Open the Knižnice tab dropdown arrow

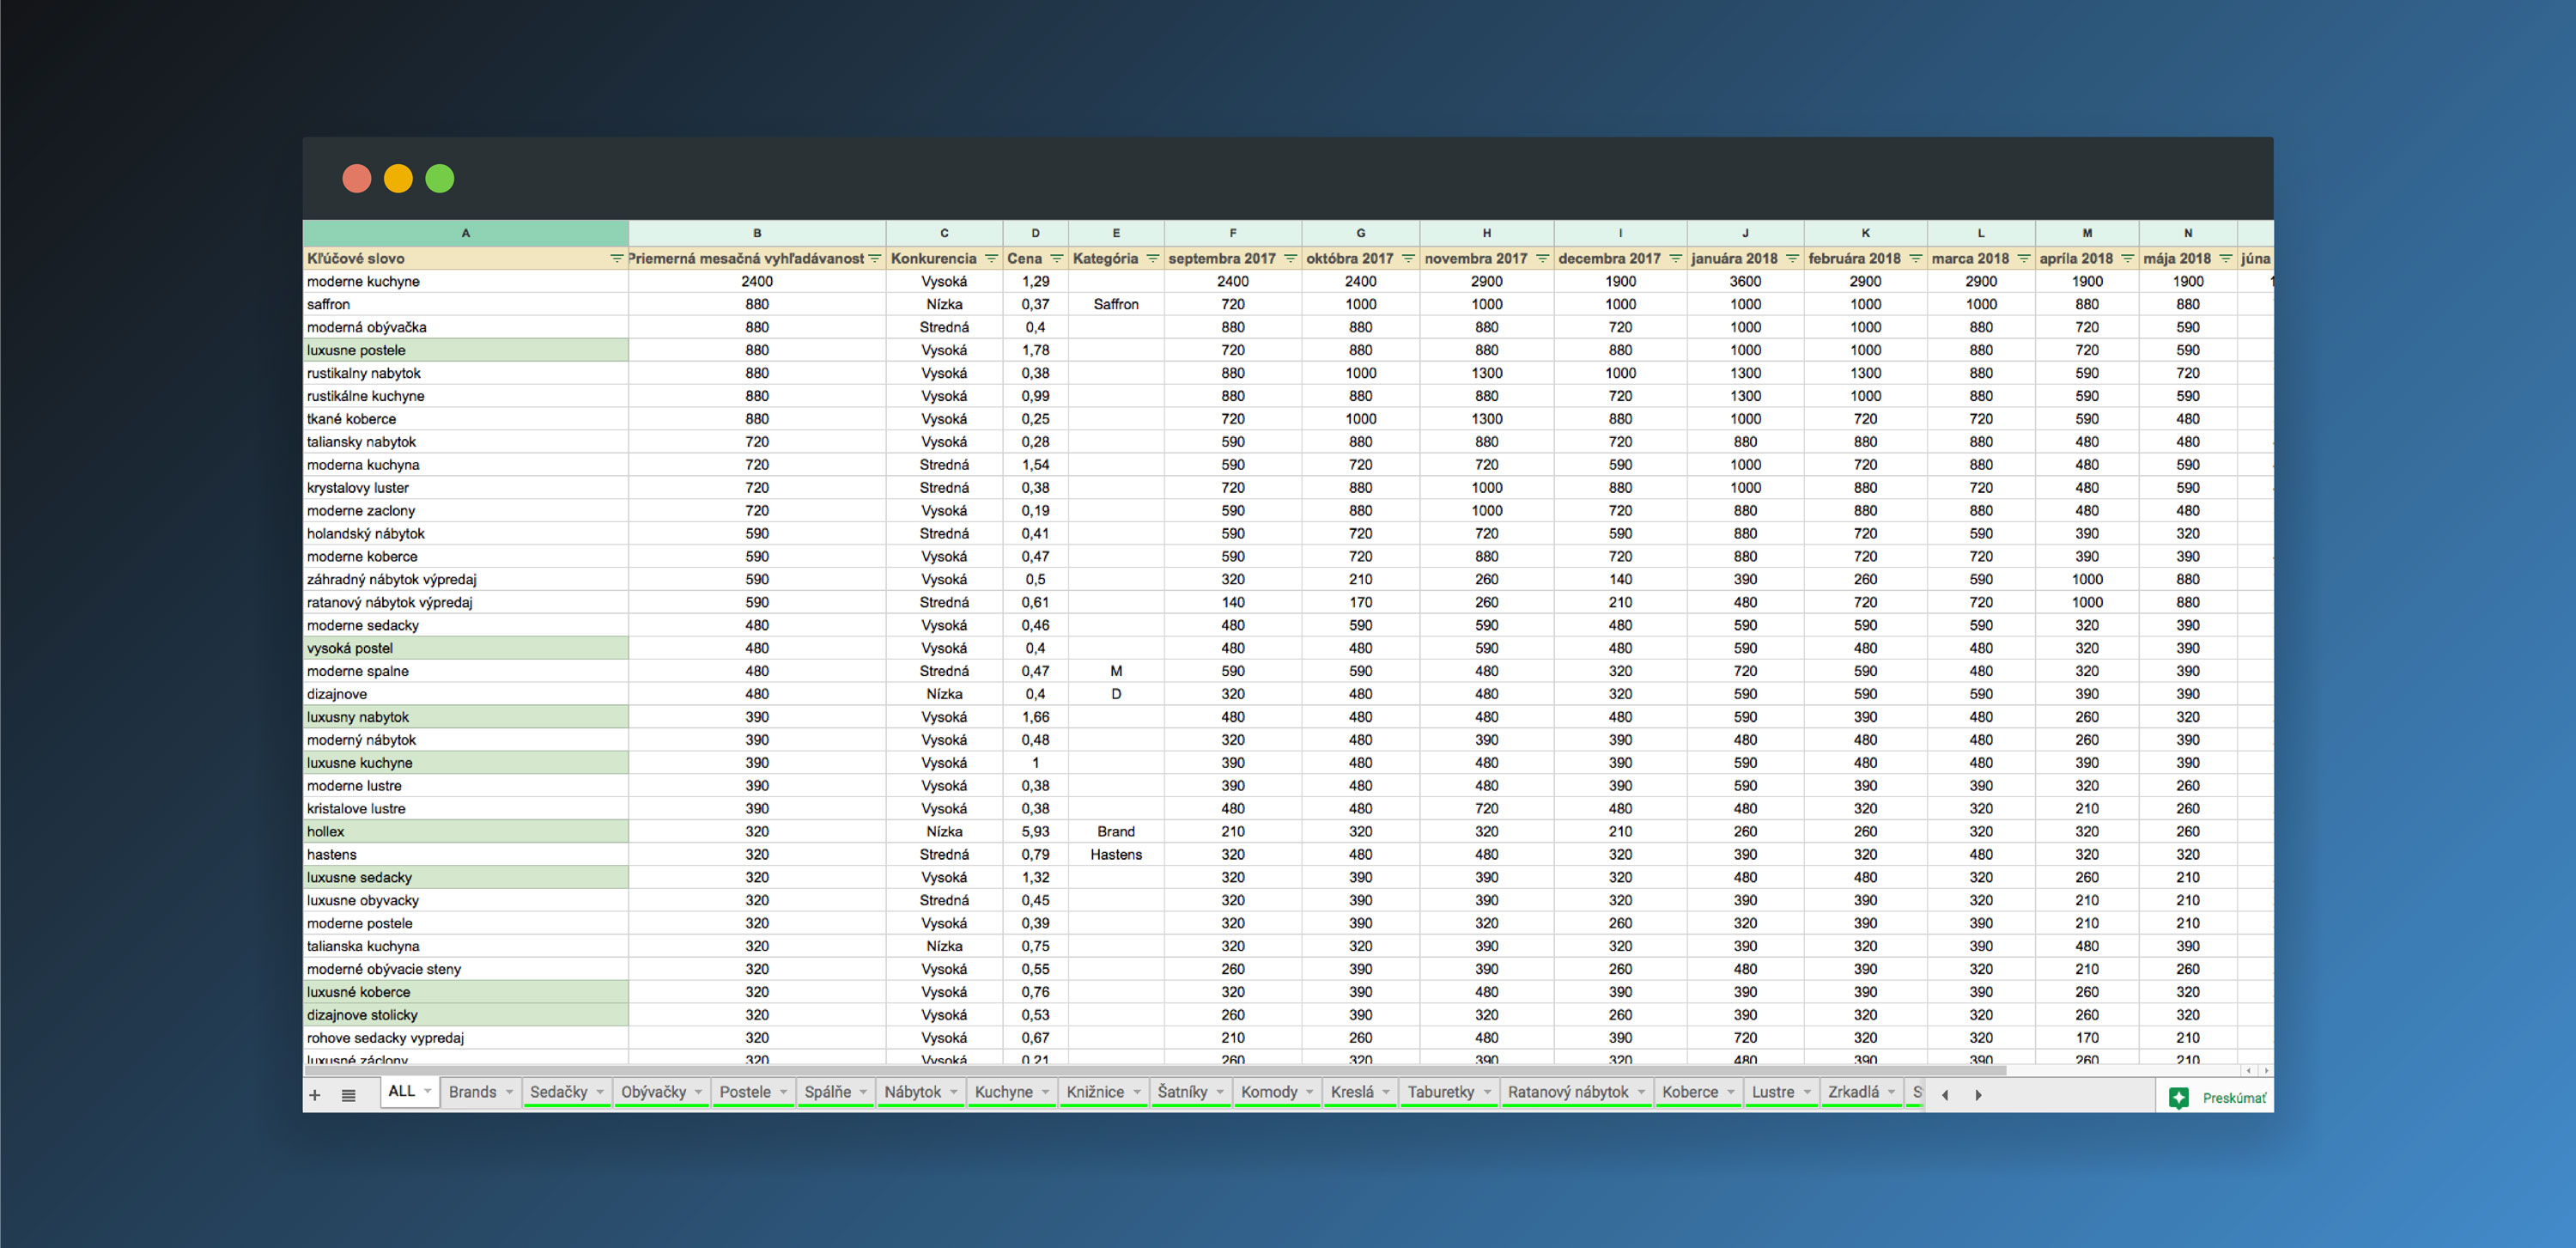click(x=1137, y=1092)
